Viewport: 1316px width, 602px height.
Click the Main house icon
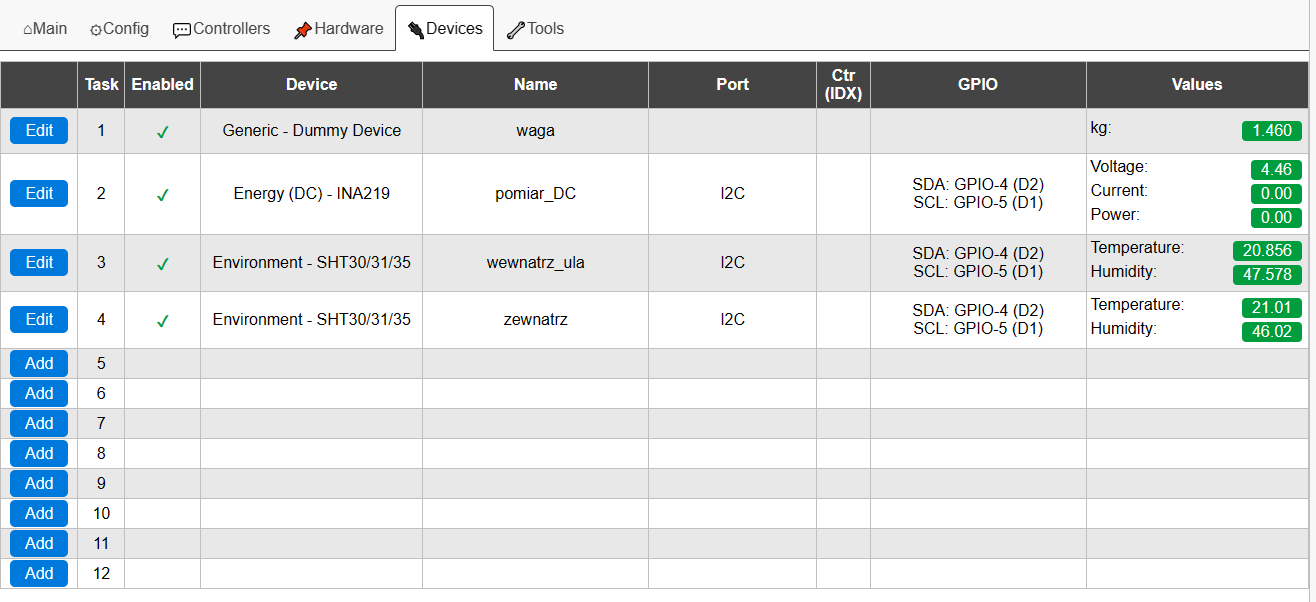tap(28, 30)
